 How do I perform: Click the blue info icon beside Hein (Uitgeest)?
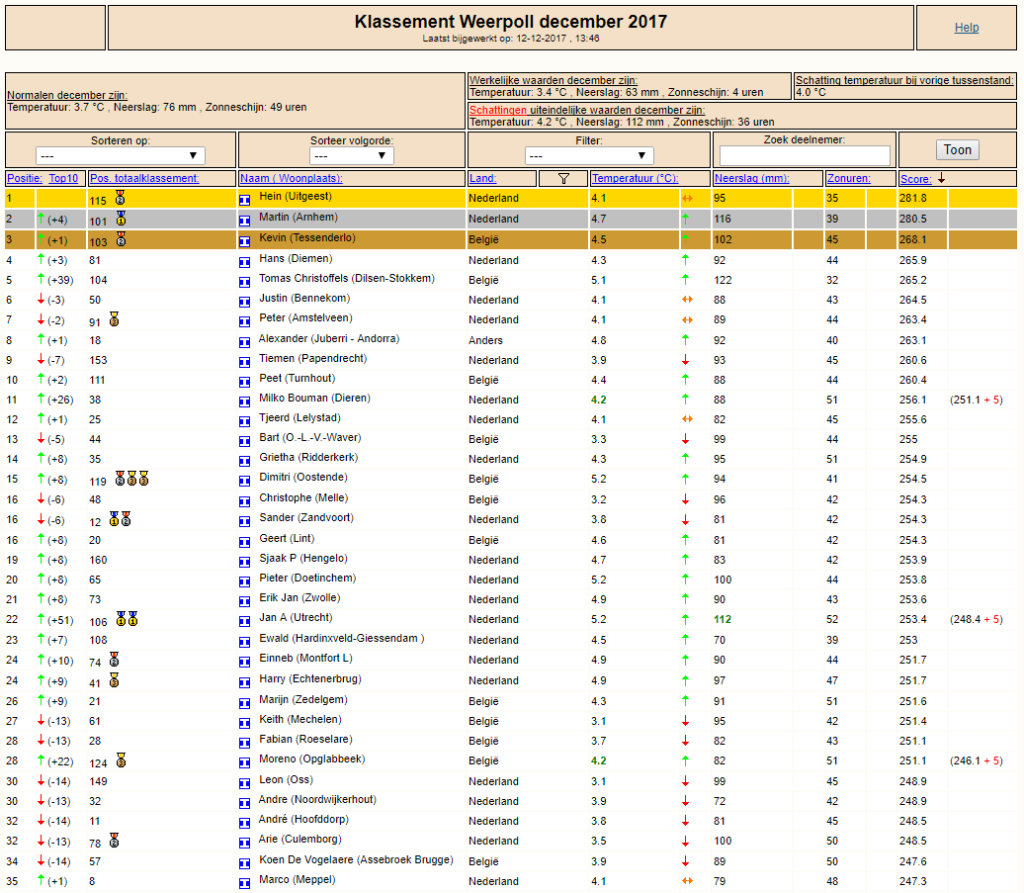click(244, 200)
